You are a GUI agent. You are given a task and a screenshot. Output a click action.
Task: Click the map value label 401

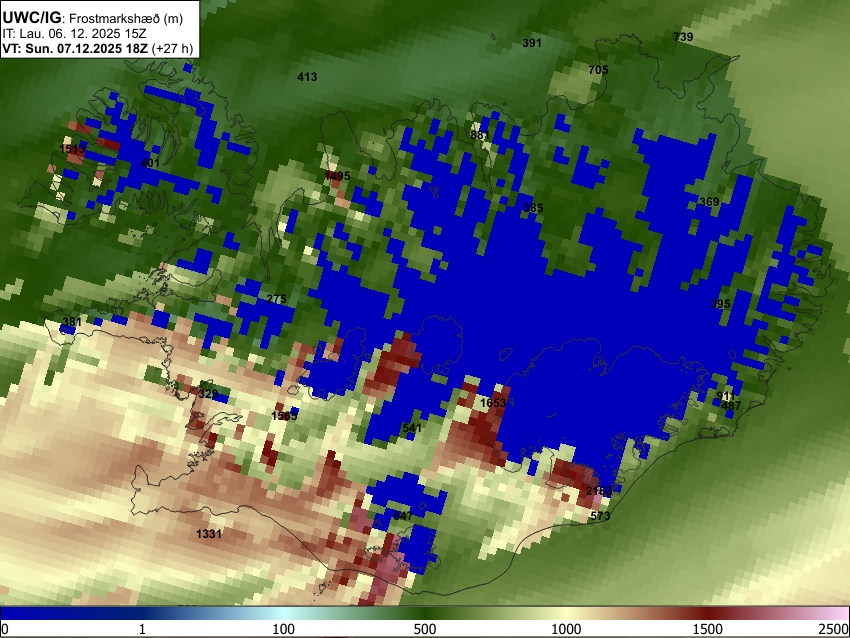[x=150, y=163]
